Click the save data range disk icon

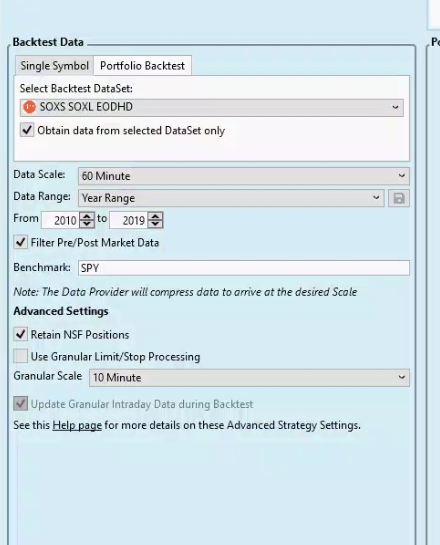pos(399,198)
